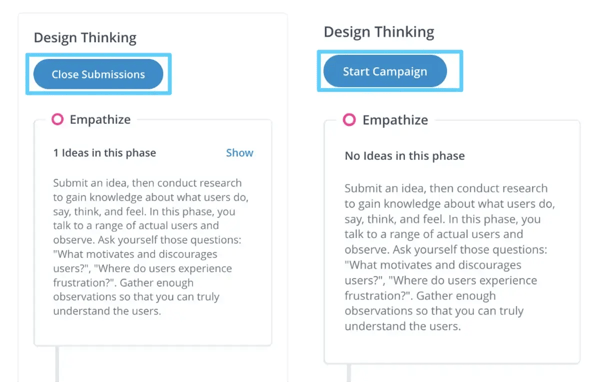Select the right Empathize pink circle icon
This screenshot has height=382, width=602.
pos(349,120)
